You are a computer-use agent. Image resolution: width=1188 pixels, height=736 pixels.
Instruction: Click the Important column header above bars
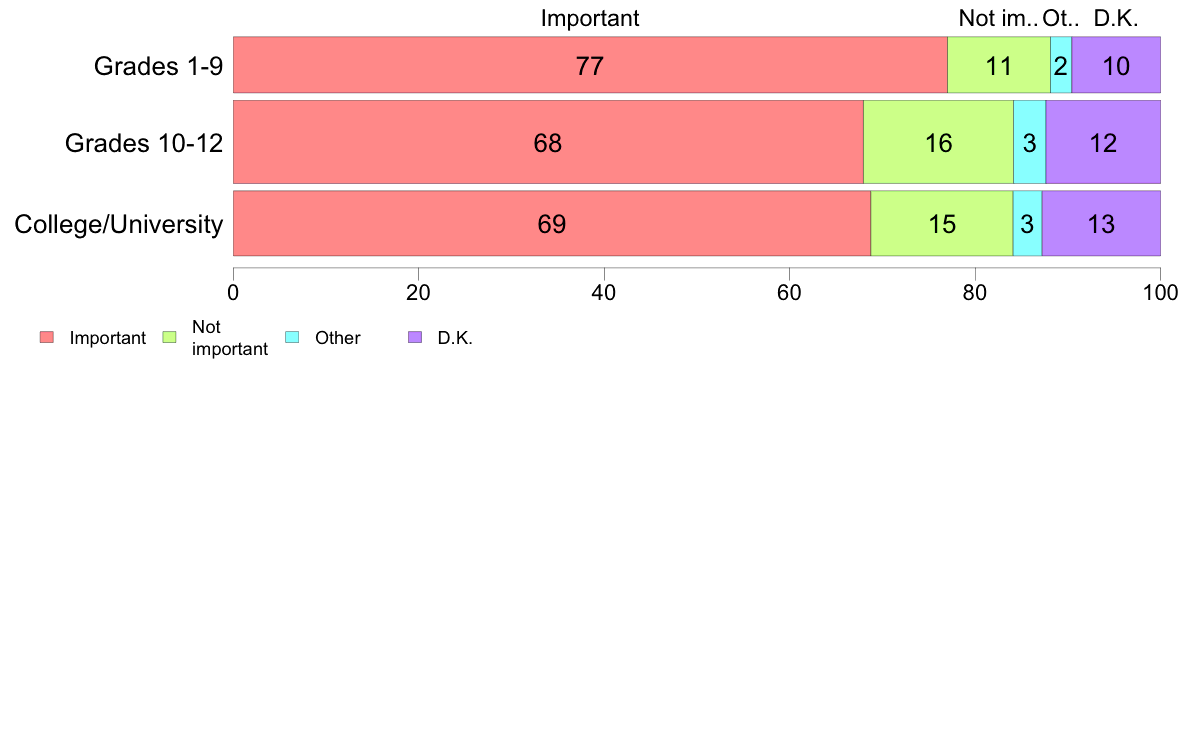590,18
